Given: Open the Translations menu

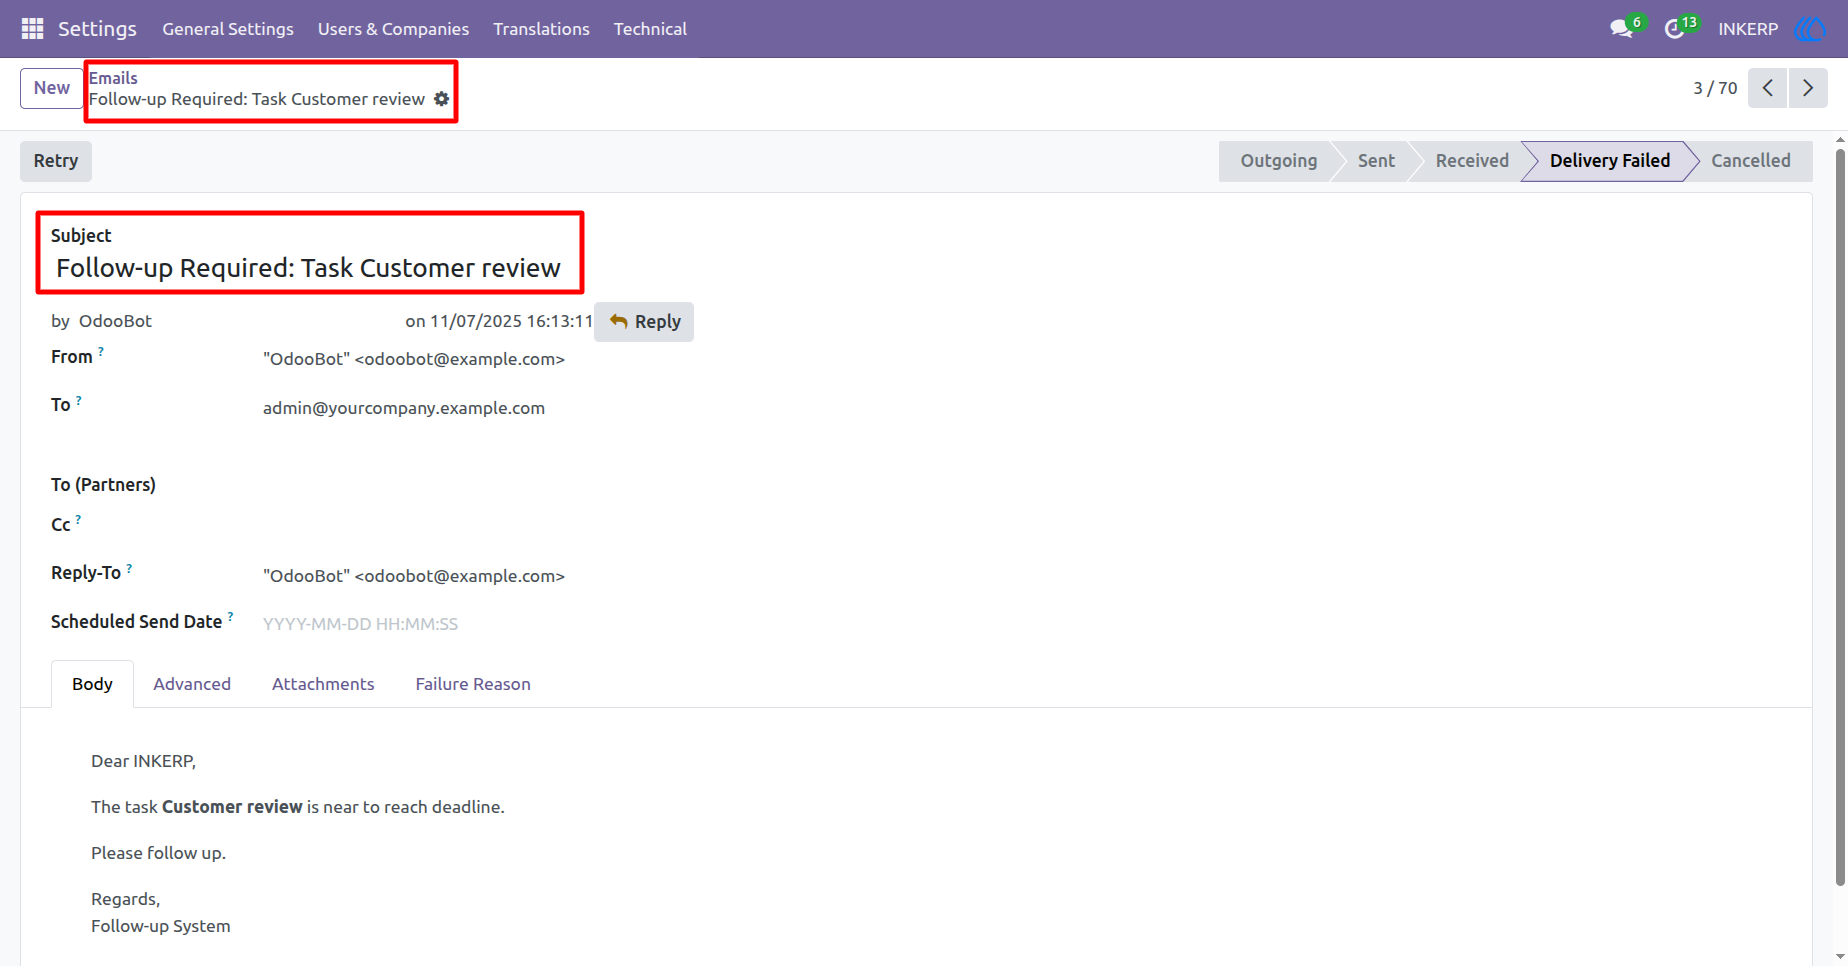Looking at the screenshot, I should click(x=541, y=29).
